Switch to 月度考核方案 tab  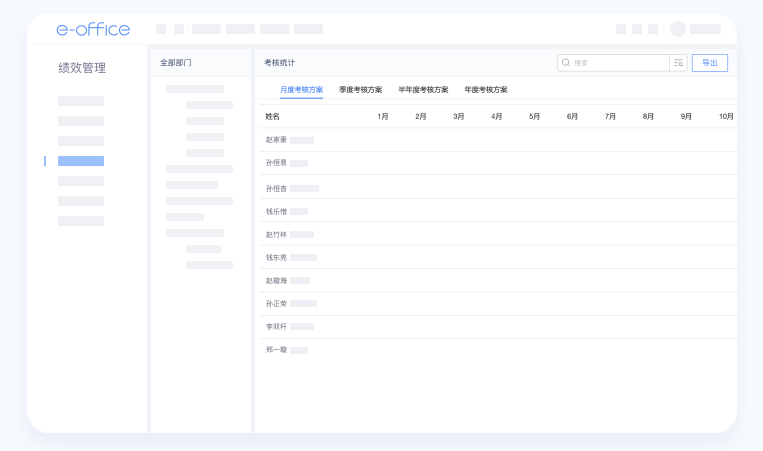tap(301, 90)
